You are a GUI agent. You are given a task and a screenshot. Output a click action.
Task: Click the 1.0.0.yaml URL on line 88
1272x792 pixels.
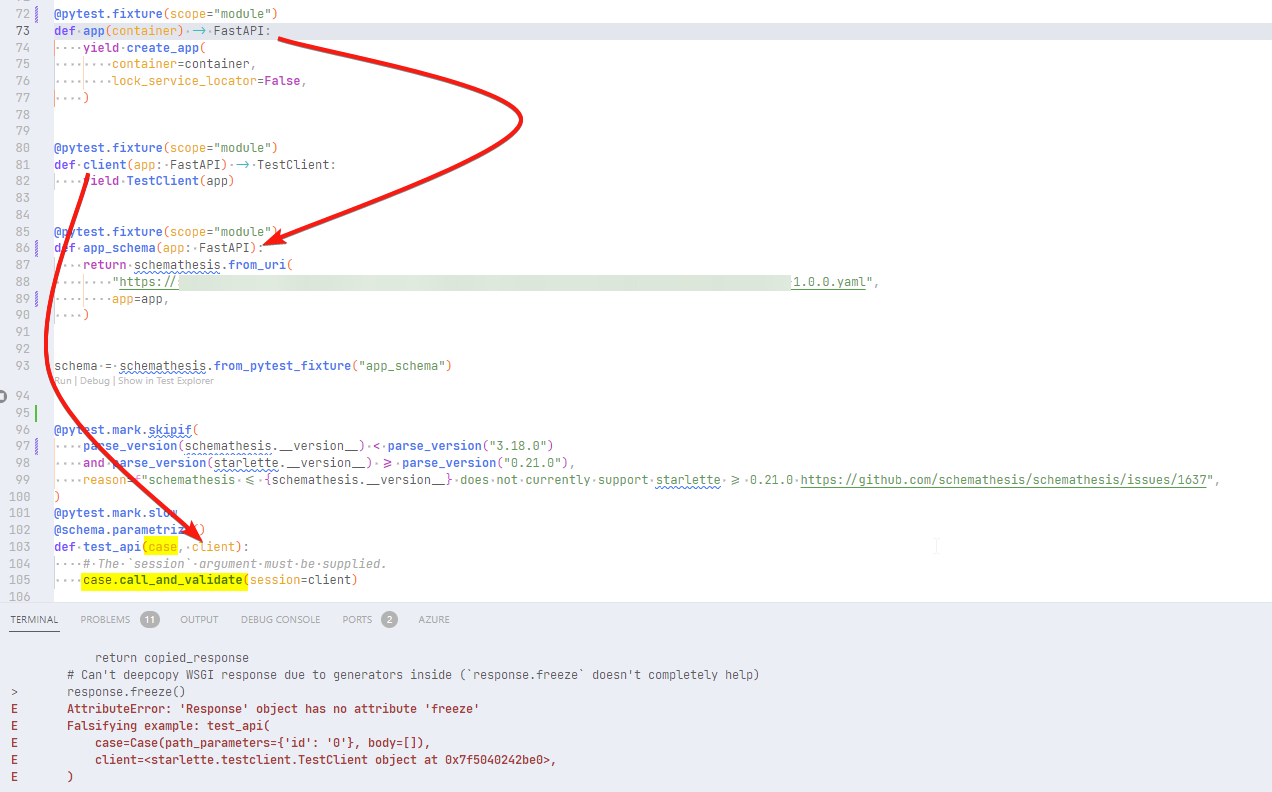(x=828, y=281)
